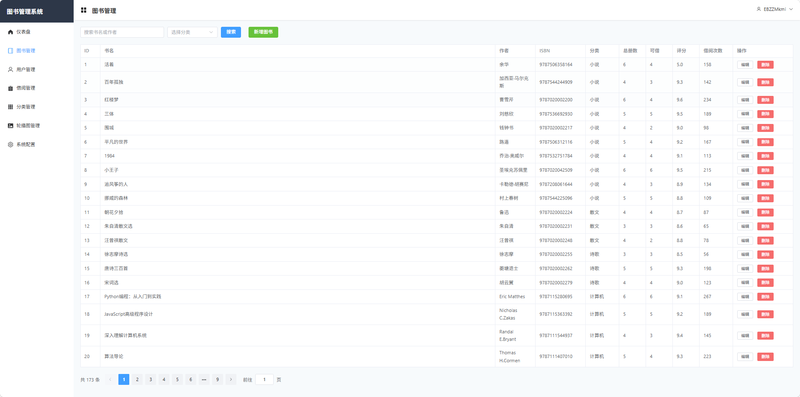Click the blue 搜索 button
This screenshot has height=397, width=800.
tap(231, 32)
